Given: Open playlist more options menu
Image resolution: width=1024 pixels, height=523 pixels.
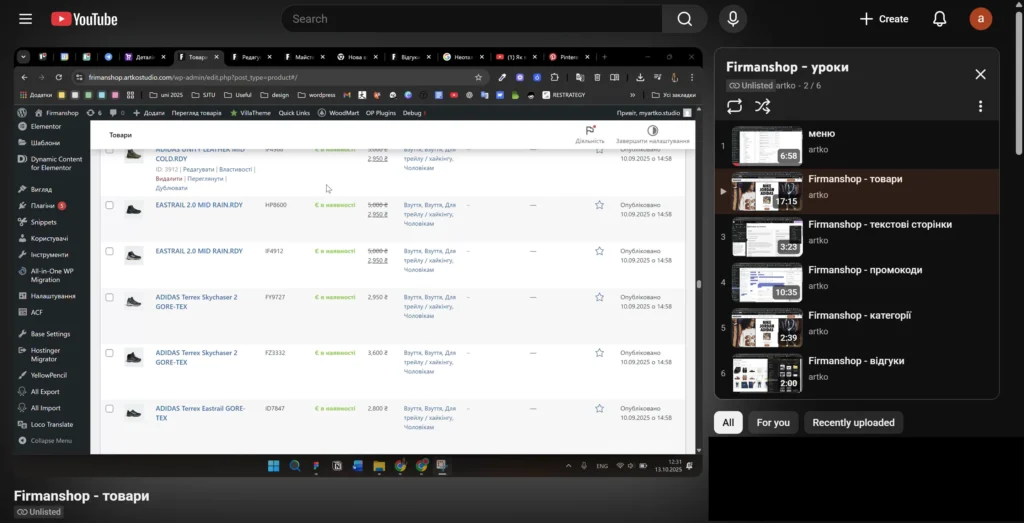Looking at the screenshot, I should [980, 107].
